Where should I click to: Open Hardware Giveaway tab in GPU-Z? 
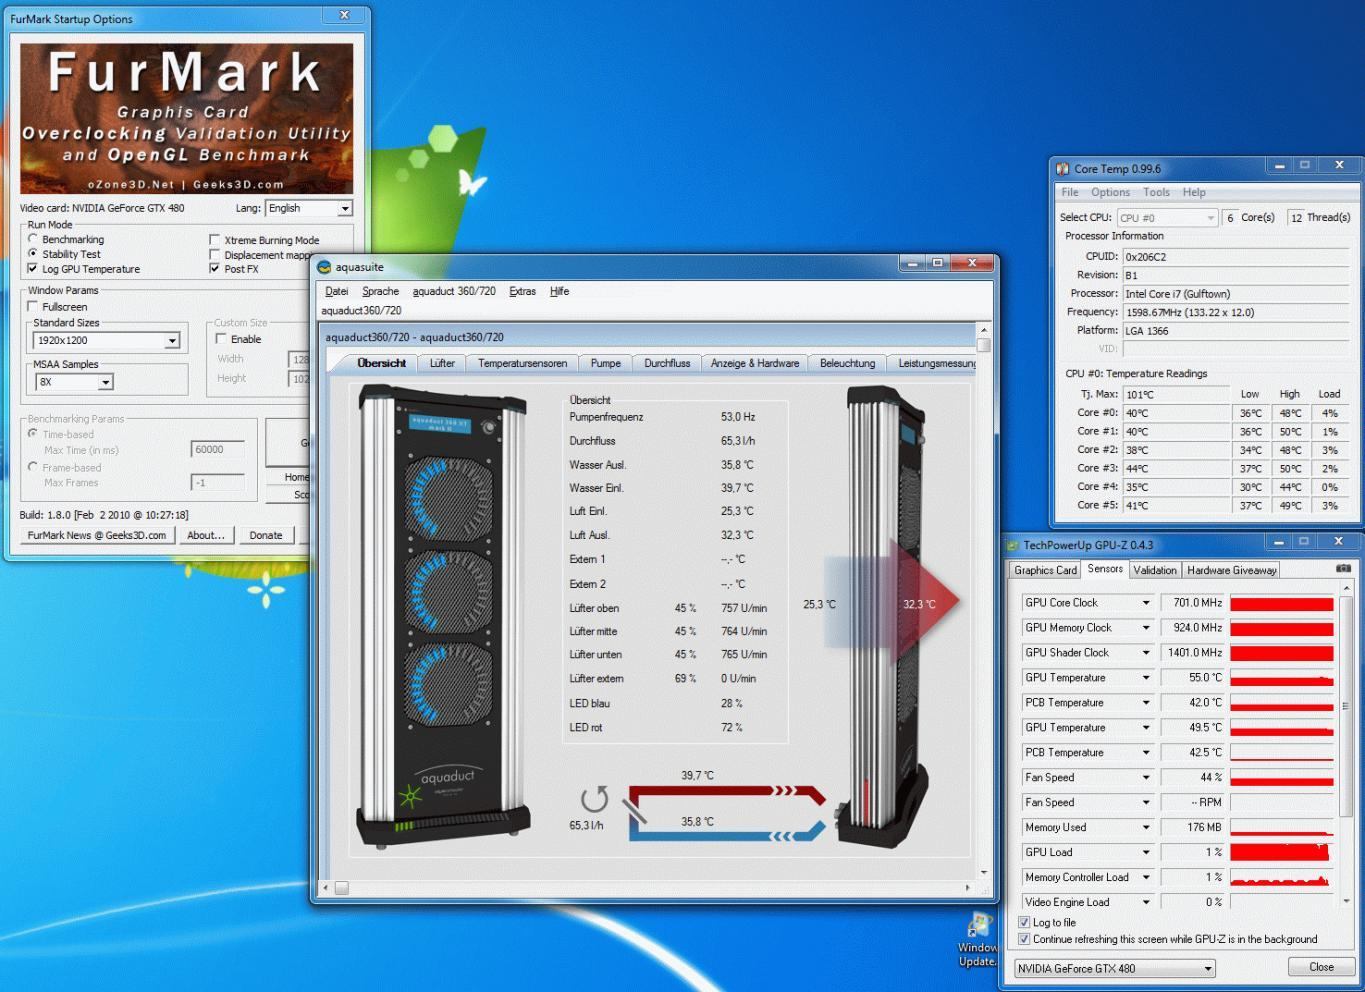click(1231, 570)
